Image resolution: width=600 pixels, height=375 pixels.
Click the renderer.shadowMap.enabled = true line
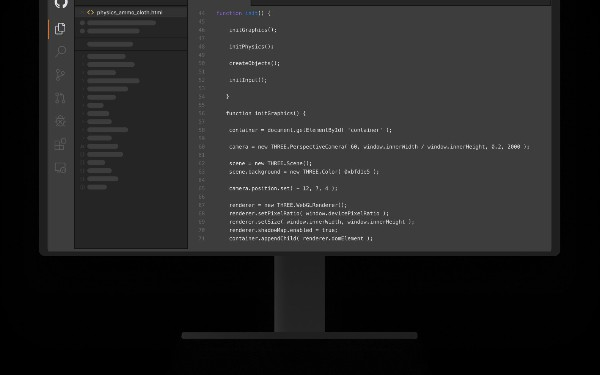point(284,230)
